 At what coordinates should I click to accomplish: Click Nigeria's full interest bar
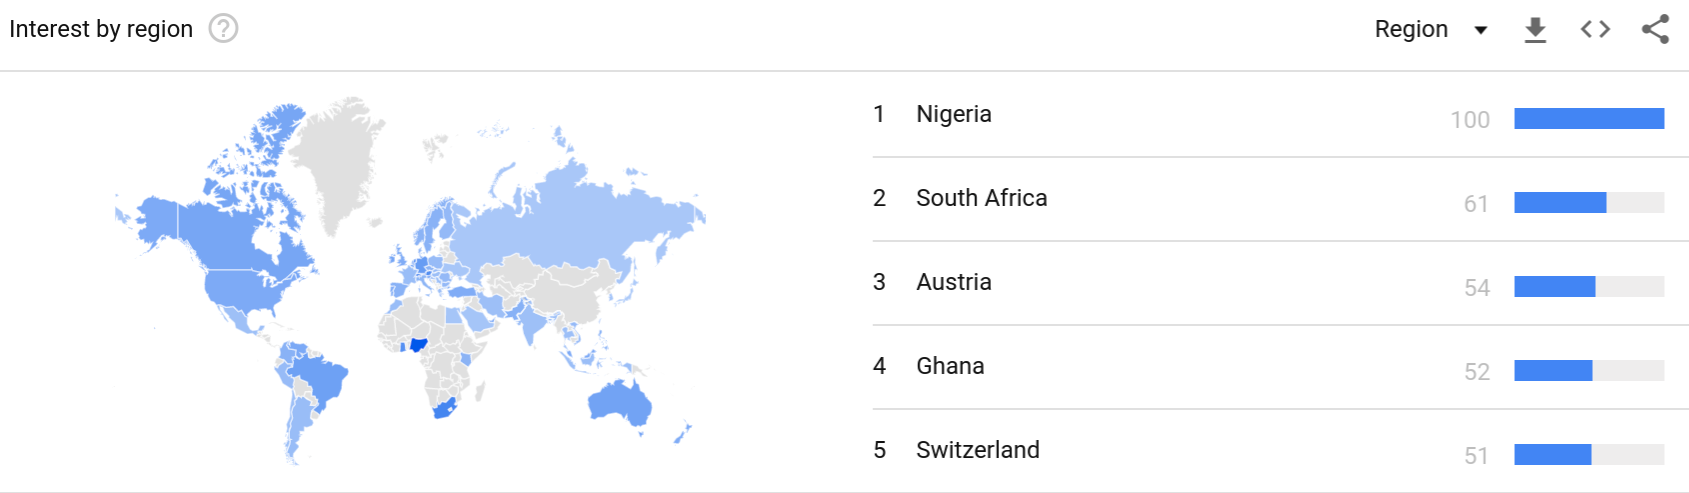[1589, 119]
